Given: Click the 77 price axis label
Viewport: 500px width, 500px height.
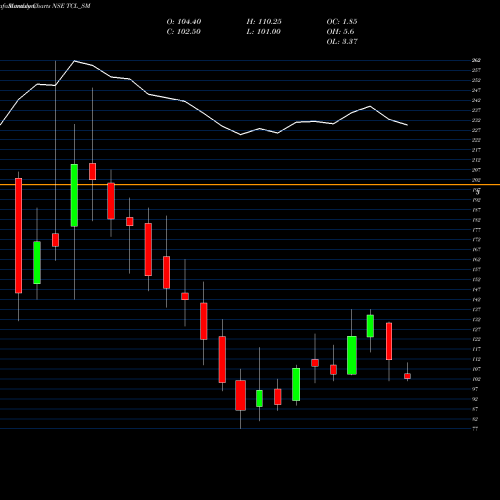Looking at the screenshot, I should tap(475, 429).
